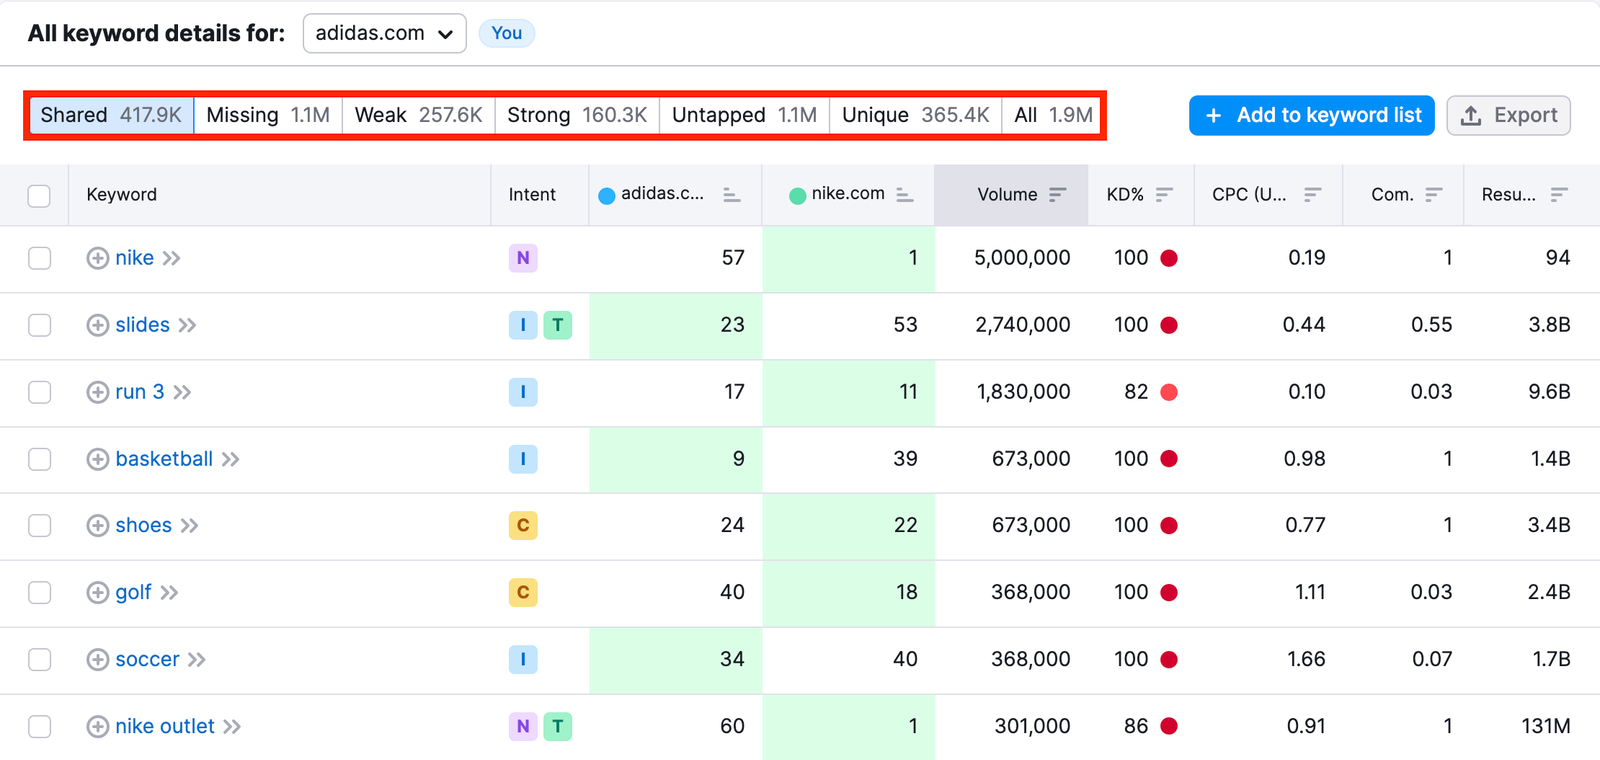The height and width of the screenshot is (760, 1600).
Task: Click the Intent column header
Action: (x=532, y=195)
